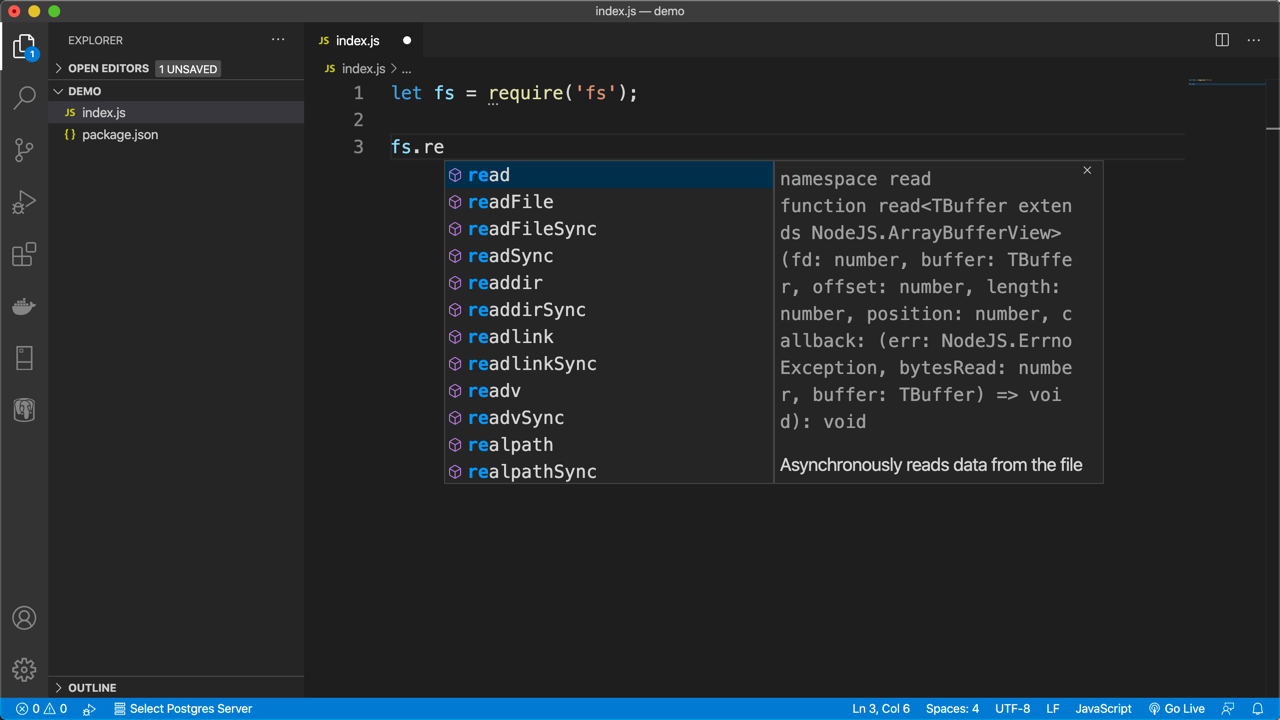Click the 1 UNSAVED badge
This screenshot has height=720, width=1280.
click(188, 69)
